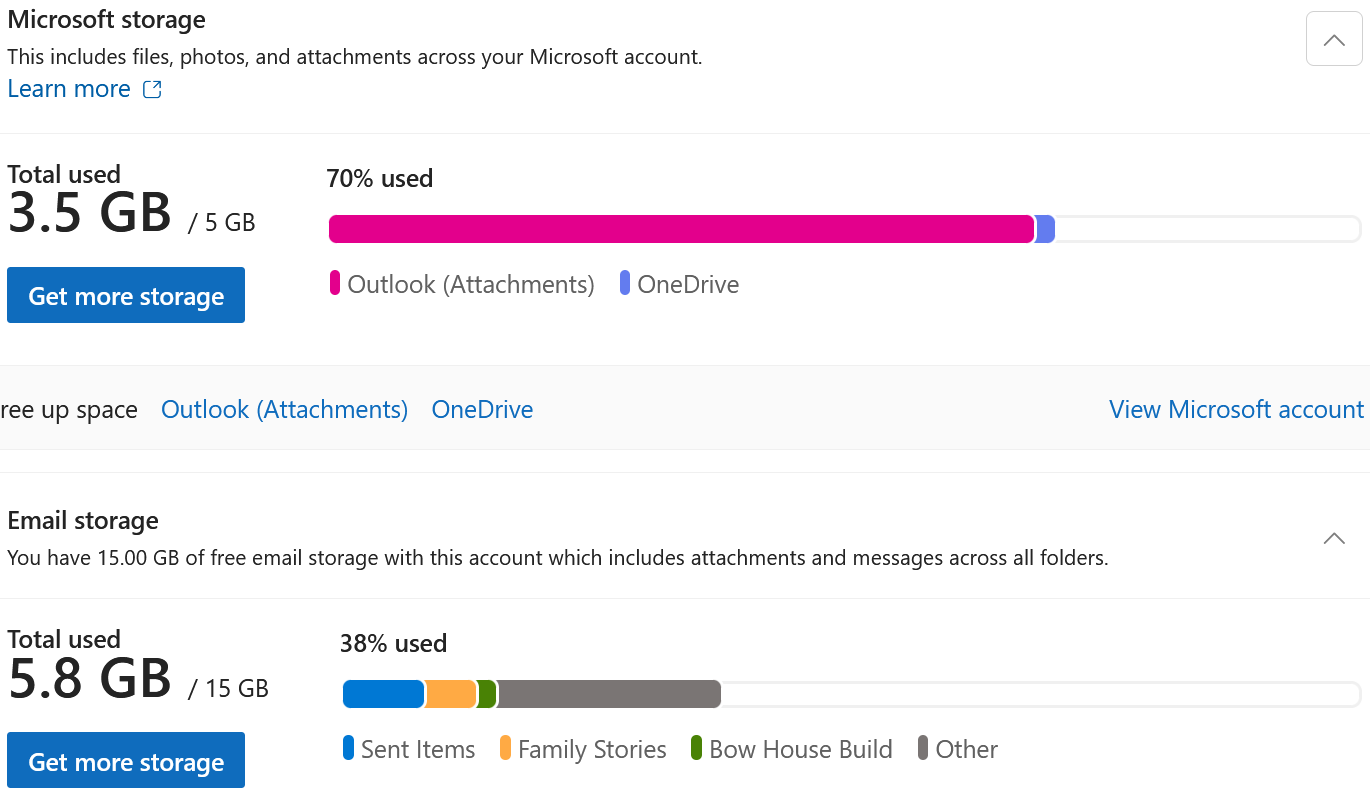Collapse the Microsoft storage section
Viewport: 1370px width, 802px height.
(x=1334, y=40)
